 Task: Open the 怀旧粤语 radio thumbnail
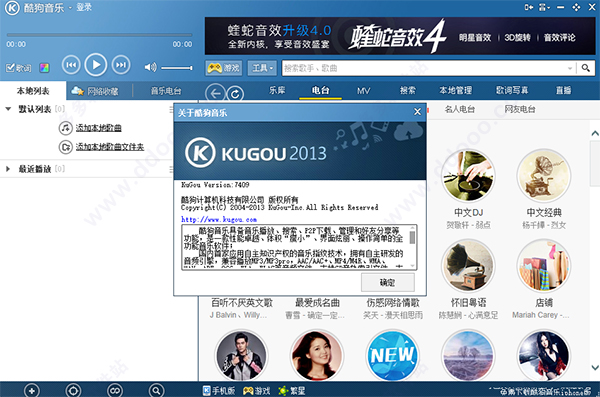coord(468,266)
